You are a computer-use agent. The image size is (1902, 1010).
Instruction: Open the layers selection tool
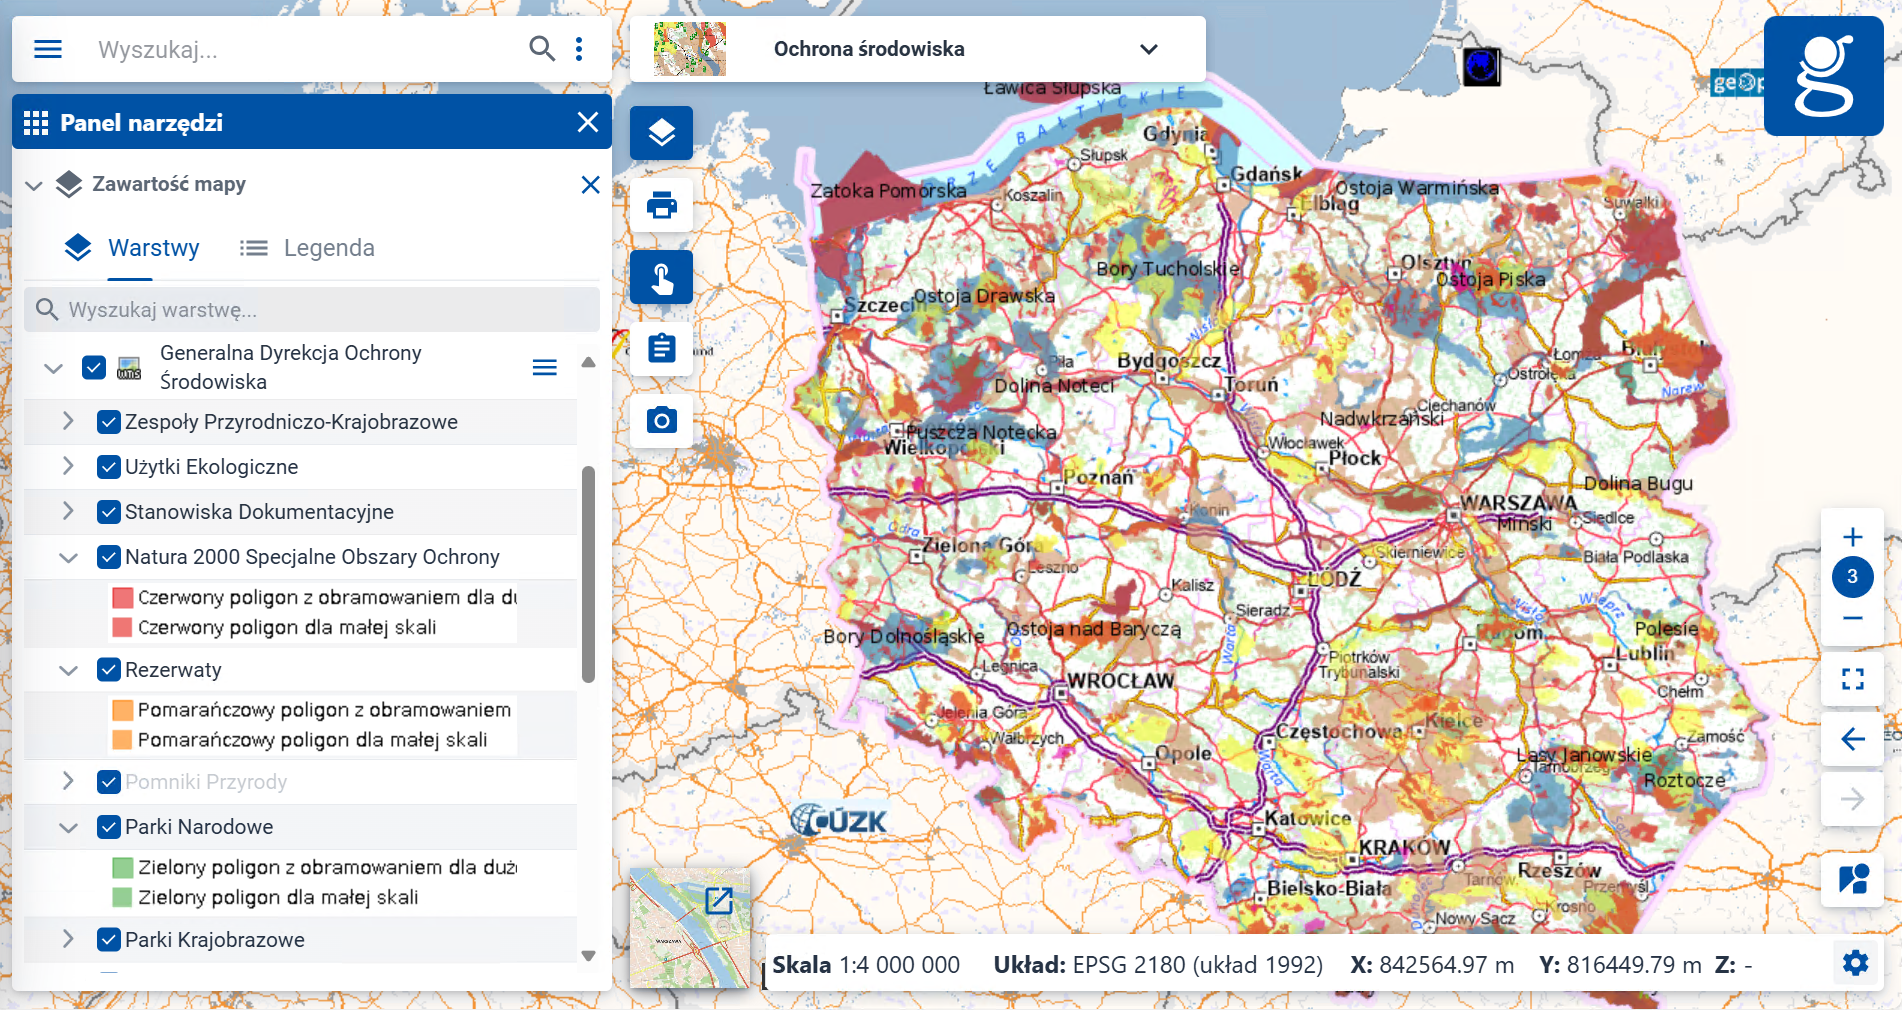point(661,132)
